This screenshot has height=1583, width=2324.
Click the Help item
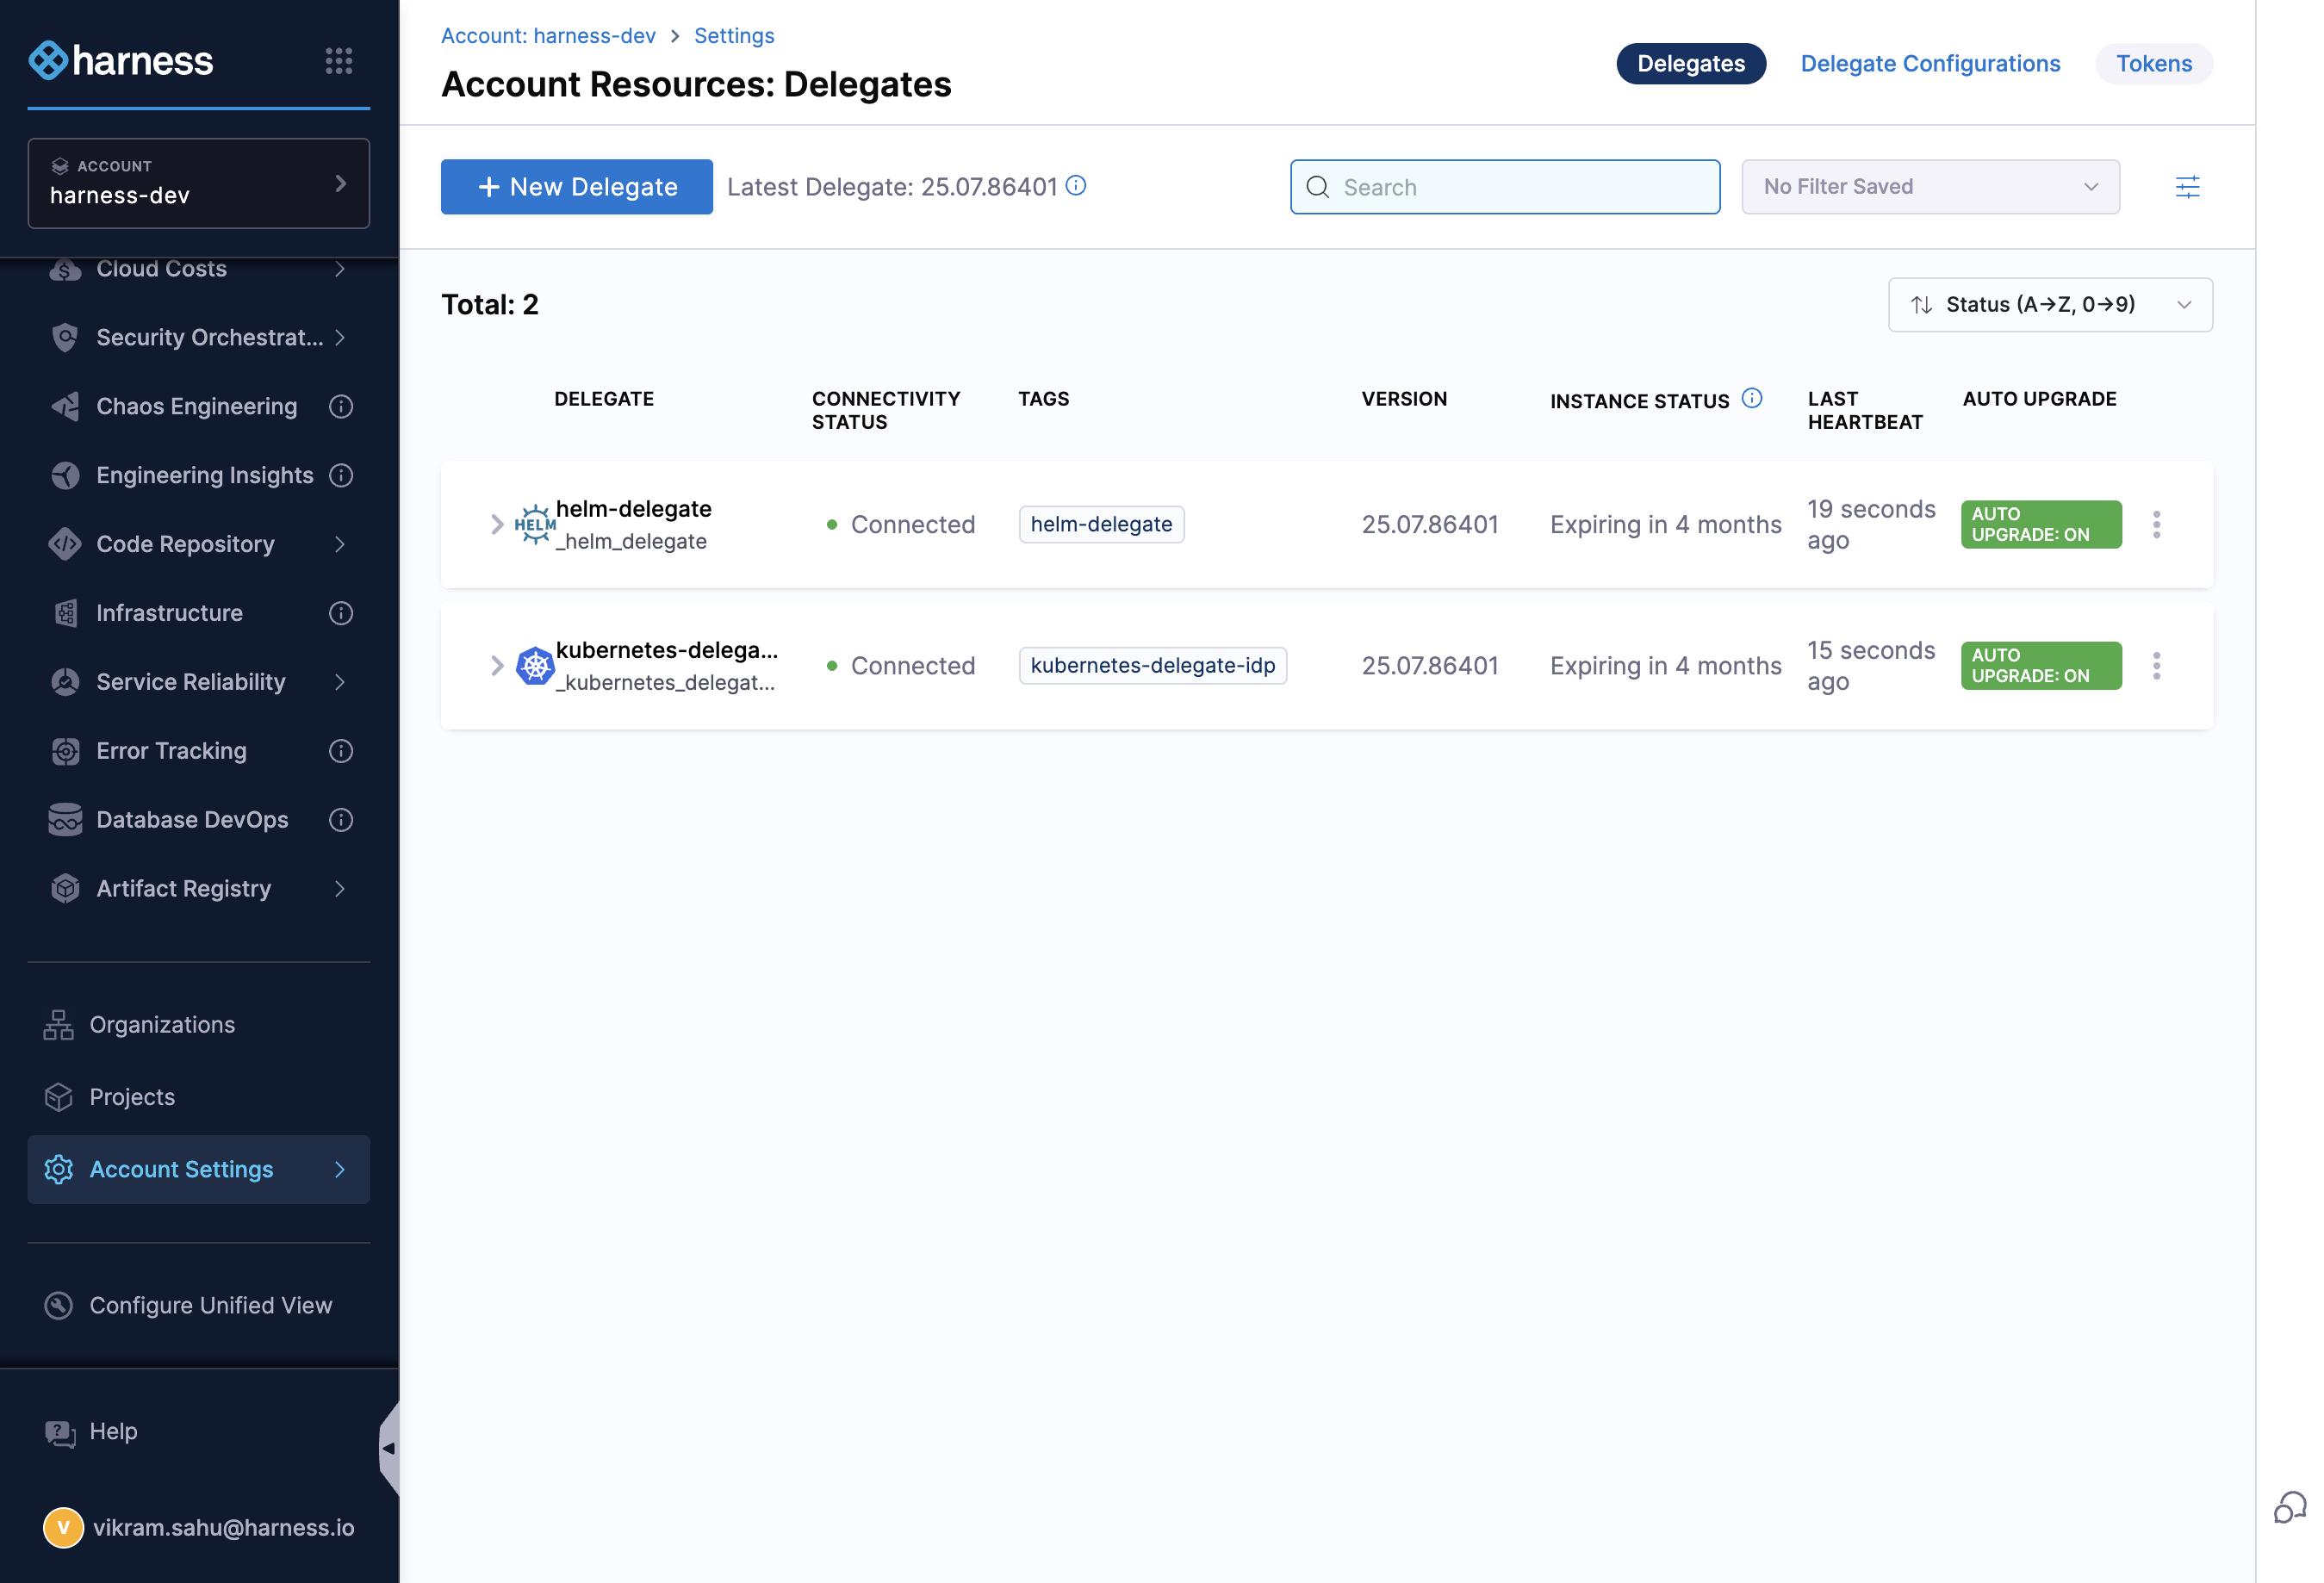92,1432
